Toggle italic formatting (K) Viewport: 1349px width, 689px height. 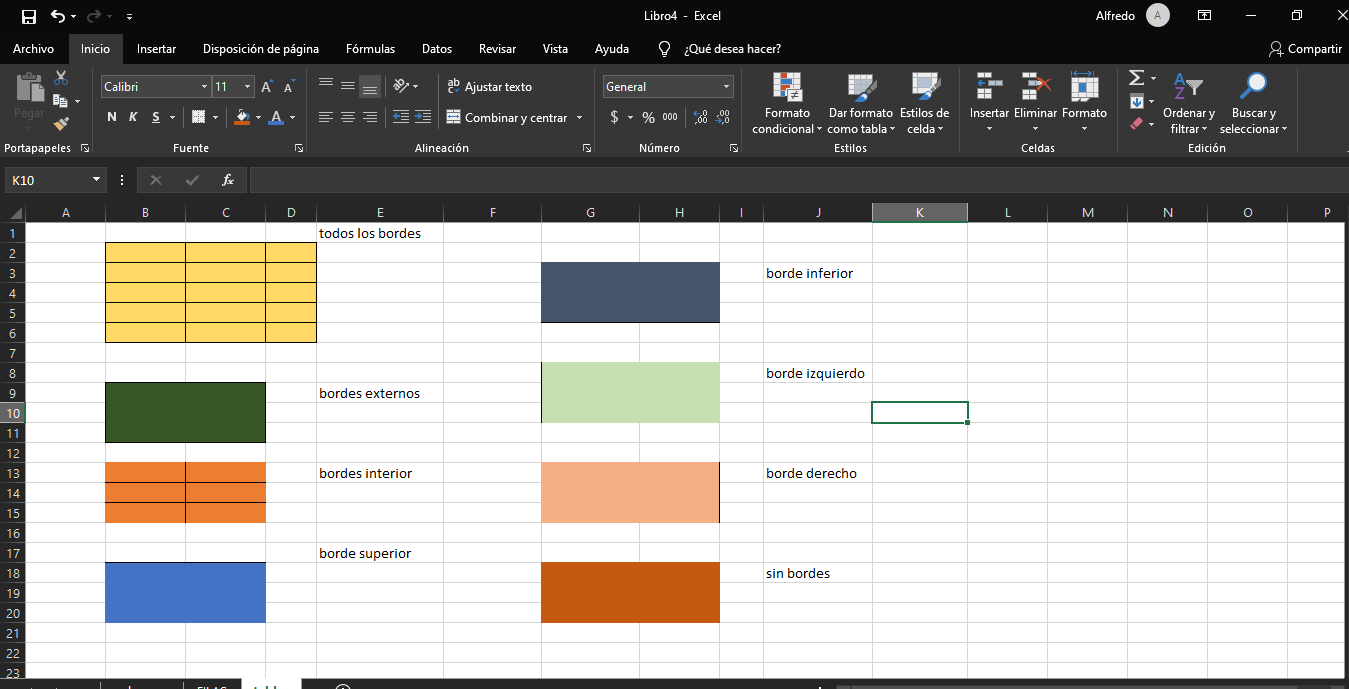tap(133, 117)
